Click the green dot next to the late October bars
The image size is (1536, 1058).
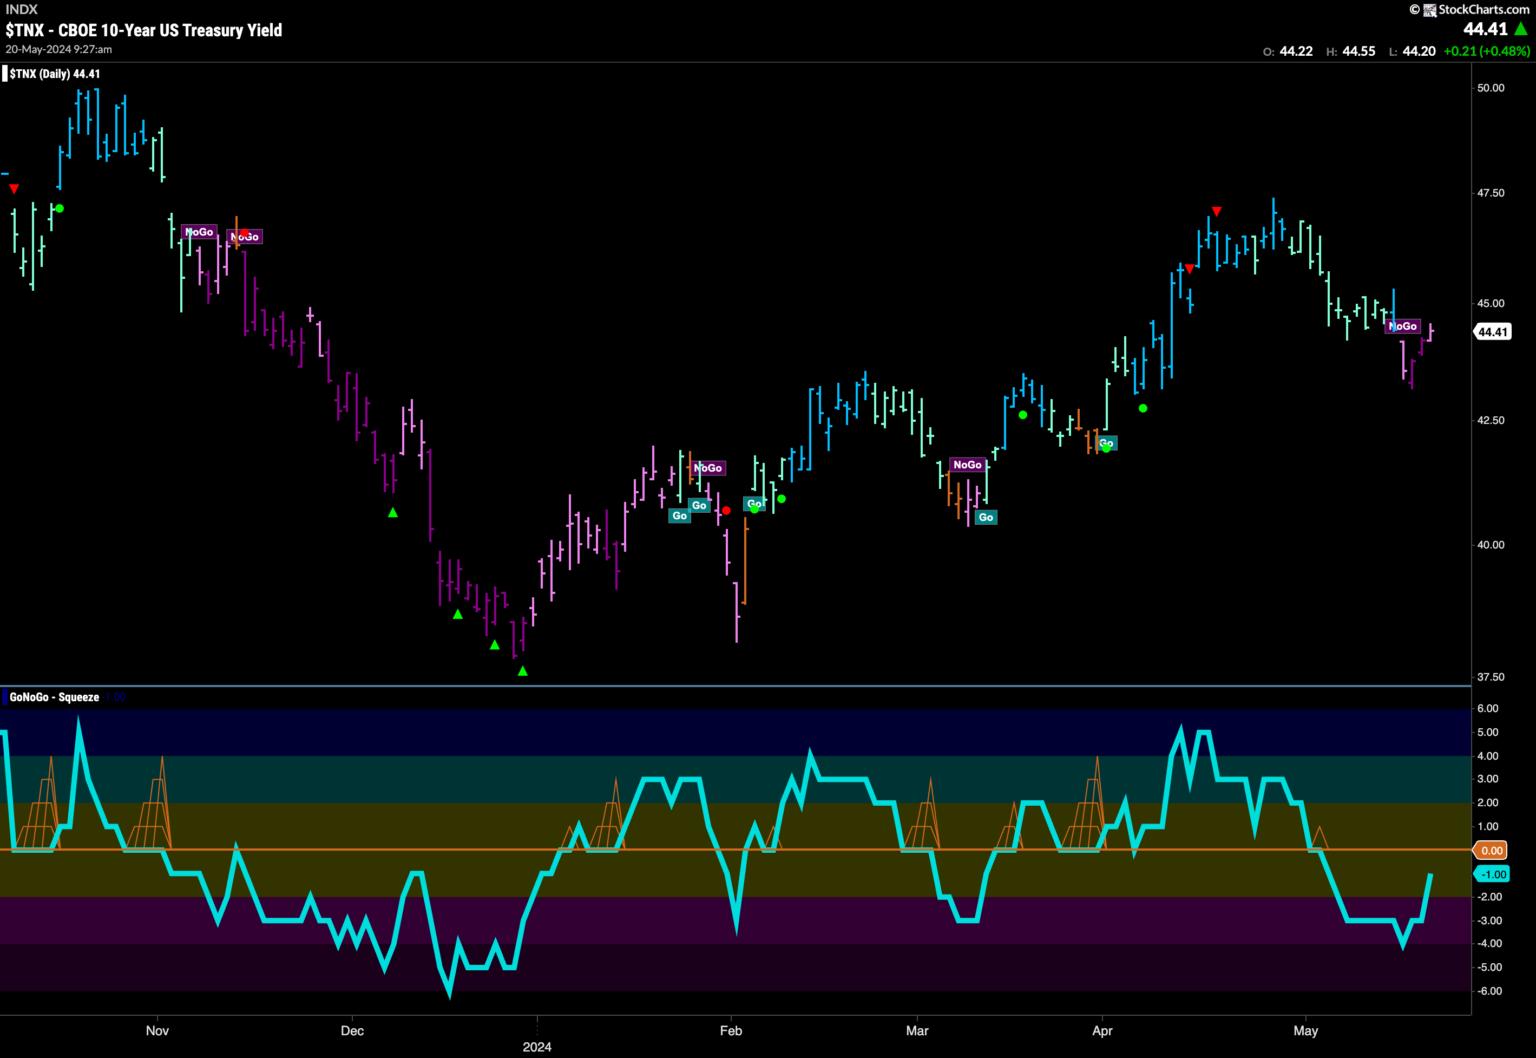[59, 208]
